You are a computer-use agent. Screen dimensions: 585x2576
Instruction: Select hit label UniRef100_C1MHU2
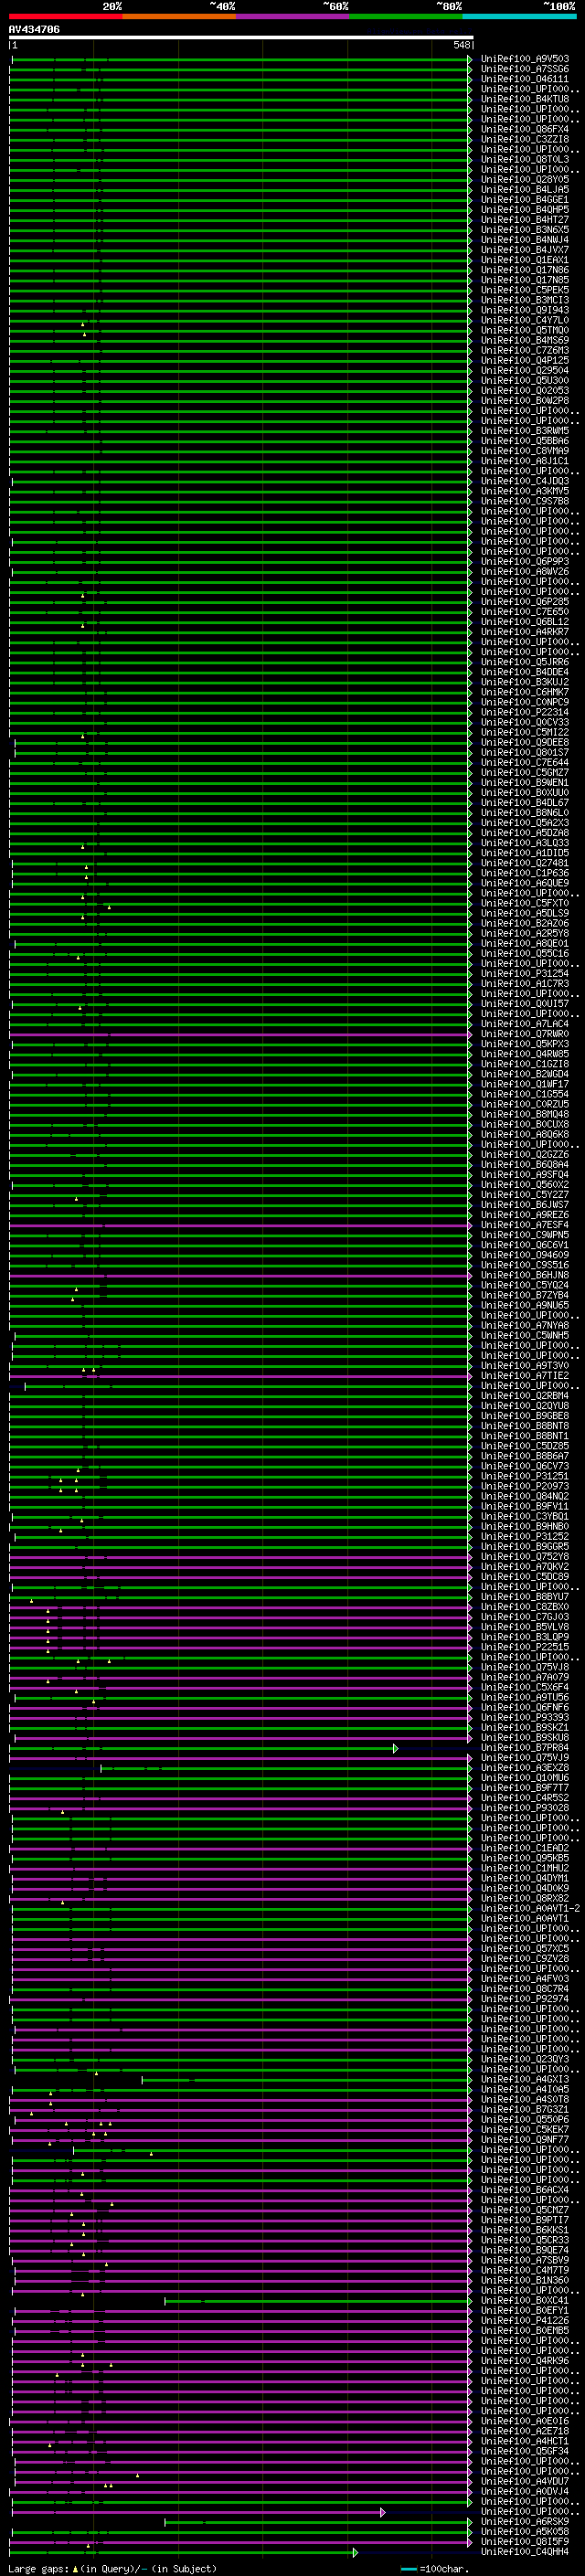tap(525, 1868)
